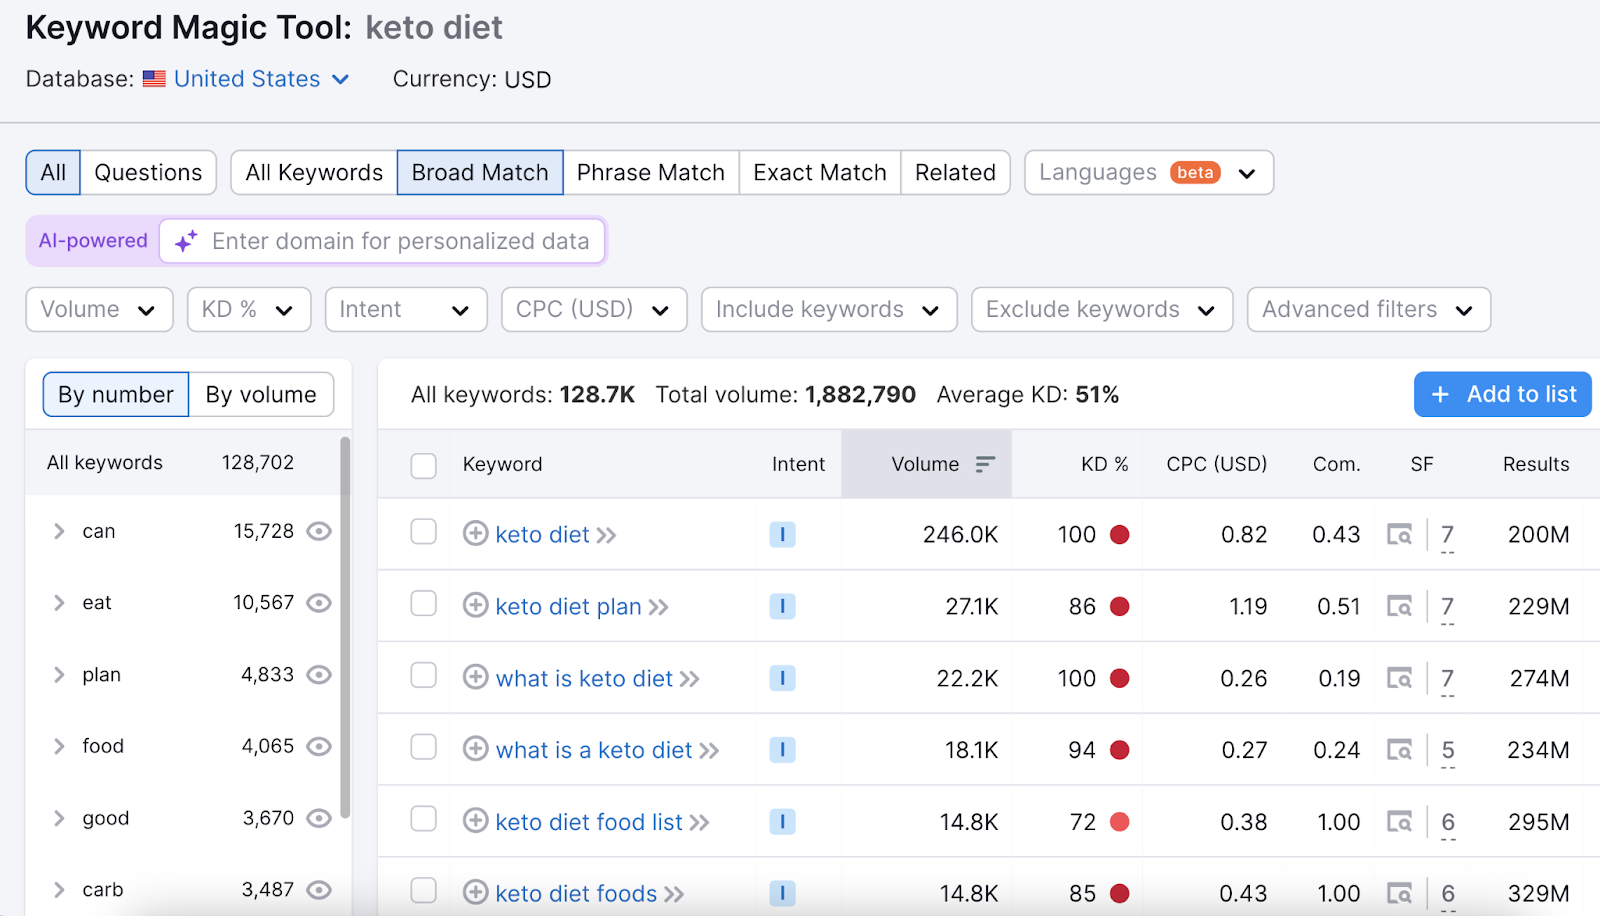Viewport: 1600px width, 916px height.
Task: Click the Add to list button
Action: click(x=1502, y=394)
